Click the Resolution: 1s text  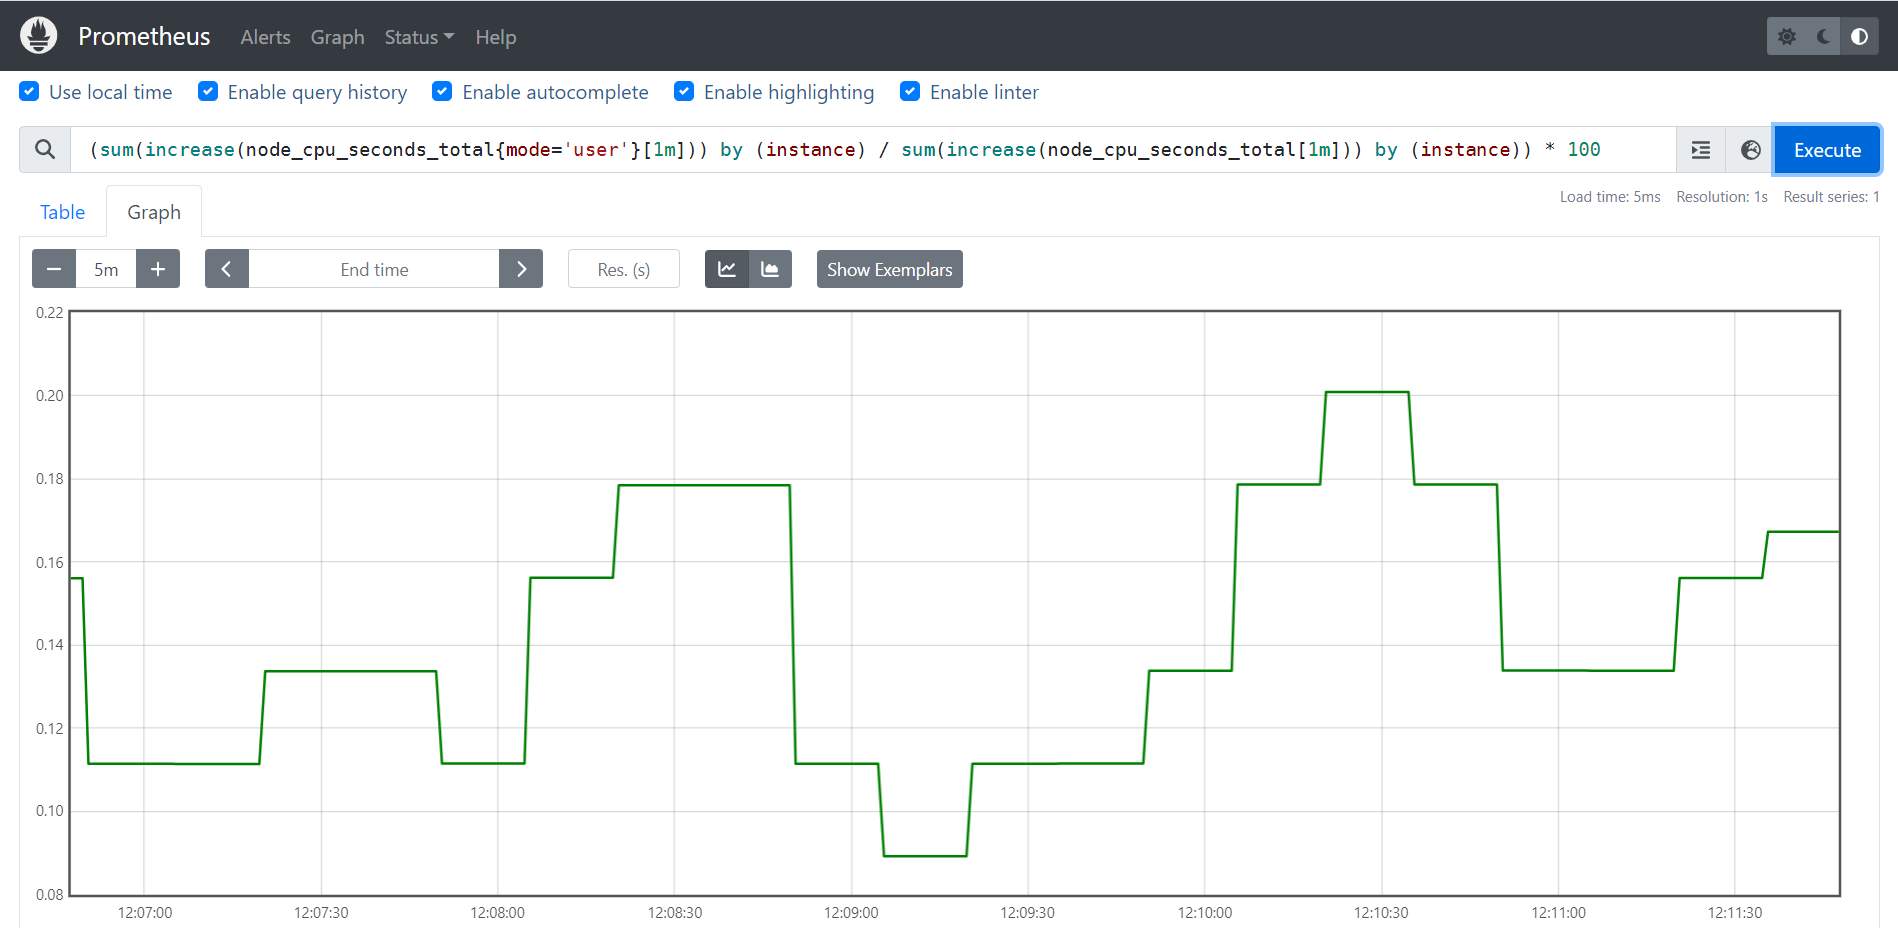(x=1722, y=197)
